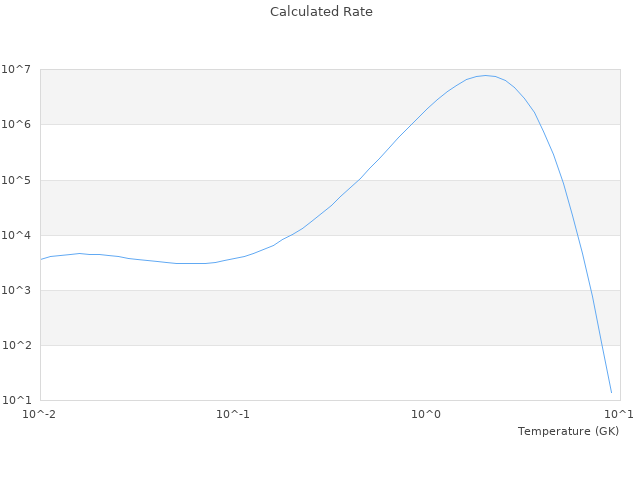The width and height of the screenshot is (640, 480).
Task: Select the 10^6 y-axis tick label
Action: coord(19,125)
